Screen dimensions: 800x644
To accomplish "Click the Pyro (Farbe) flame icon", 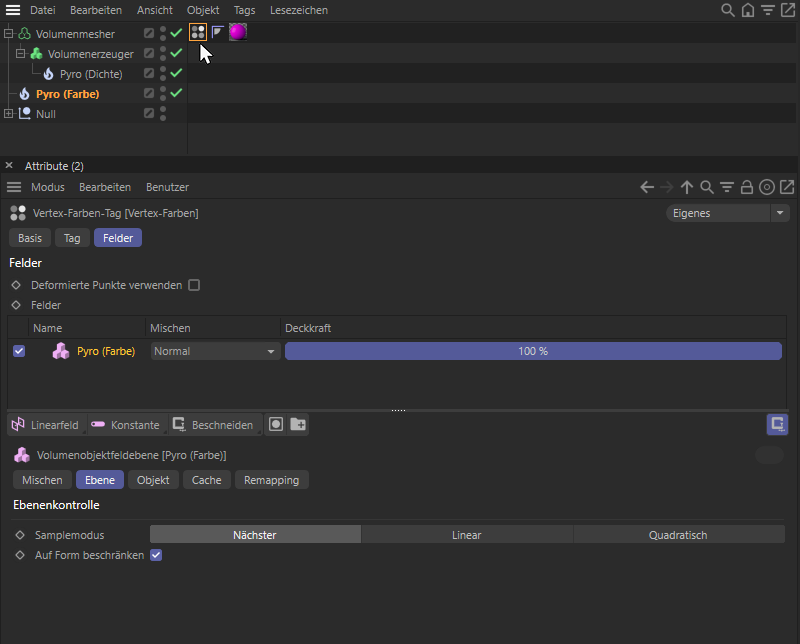I will [24, 93].
